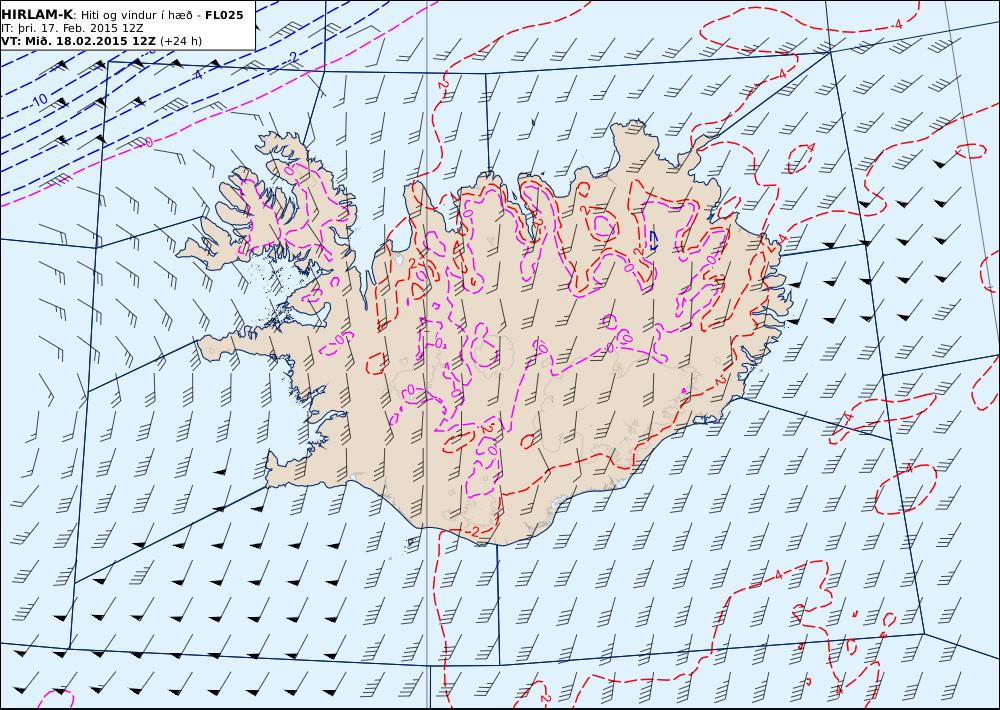Image resolution: width=1000 pixels, height=710 pixels.
Task: Click the valid time 'VT: Mið. 18.02.2015 12Z'
Action: [78, 41]
